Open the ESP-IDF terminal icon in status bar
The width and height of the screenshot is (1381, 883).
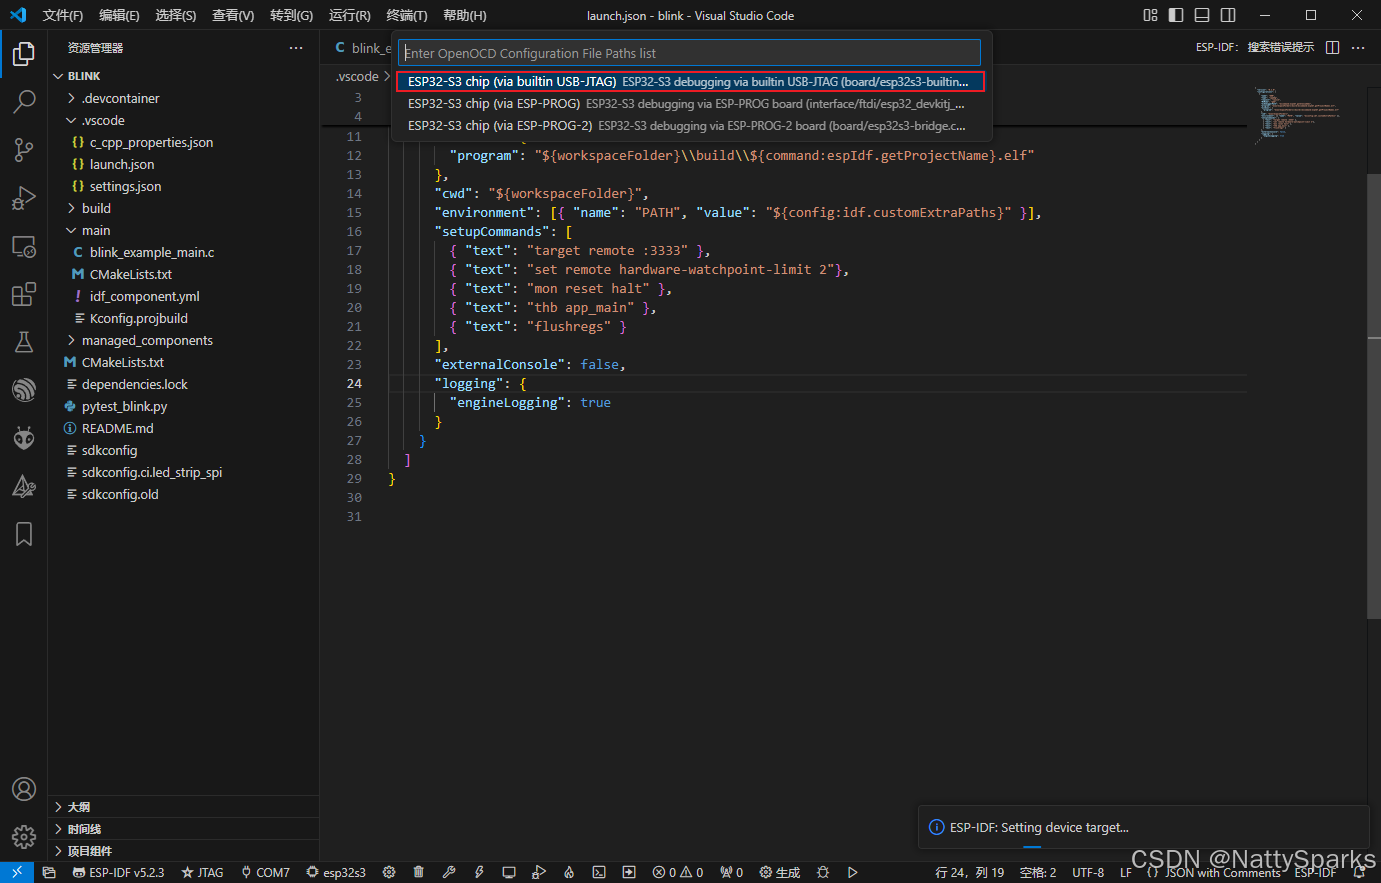click(599, 872)
